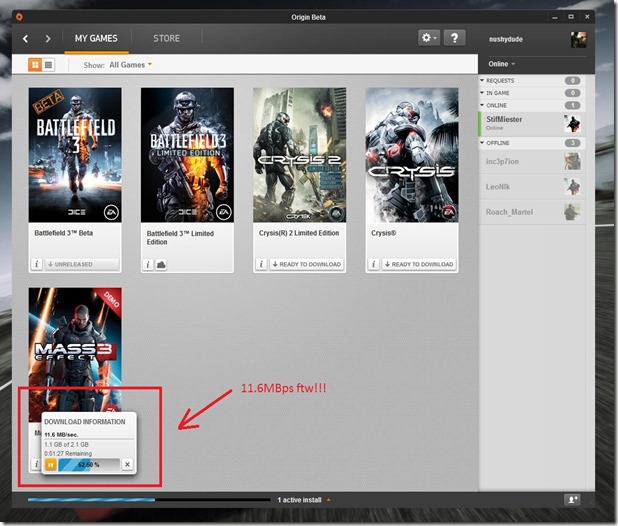Show info for Crysis
Image resolution: width=618 pixels, height=526 pixels.
pos(373,264)
